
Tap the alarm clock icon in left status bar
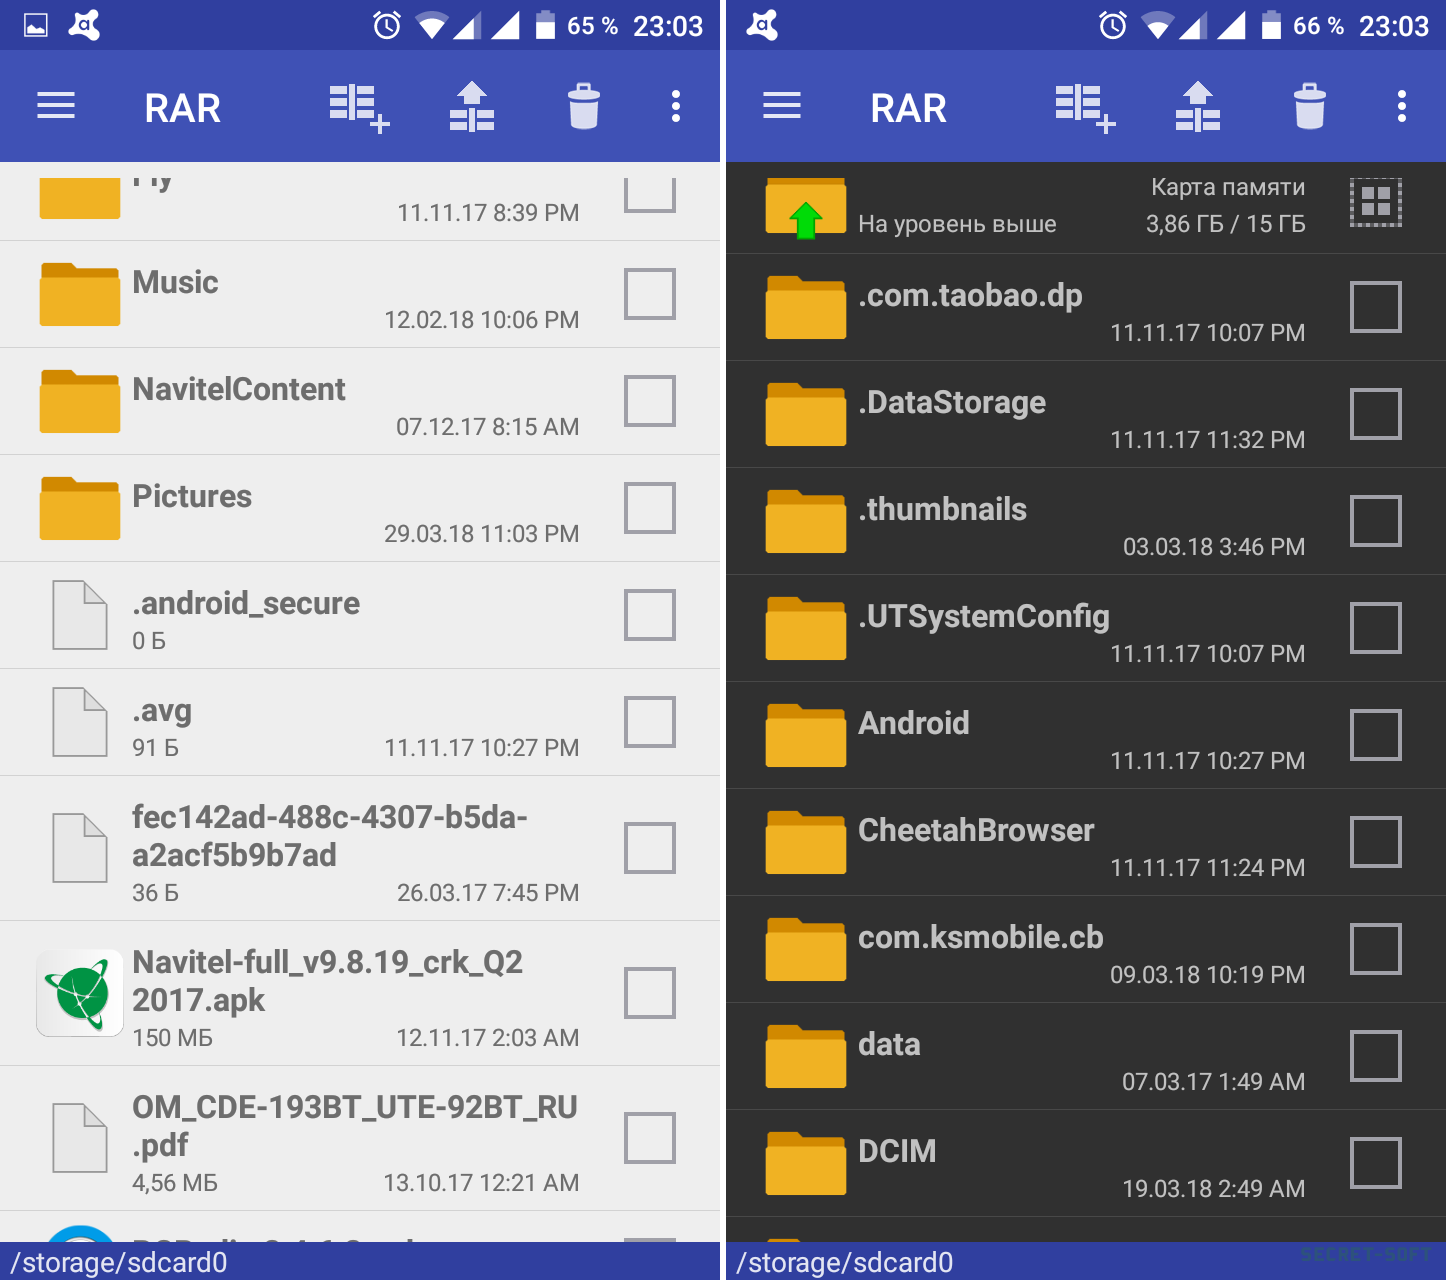(387, 25)
